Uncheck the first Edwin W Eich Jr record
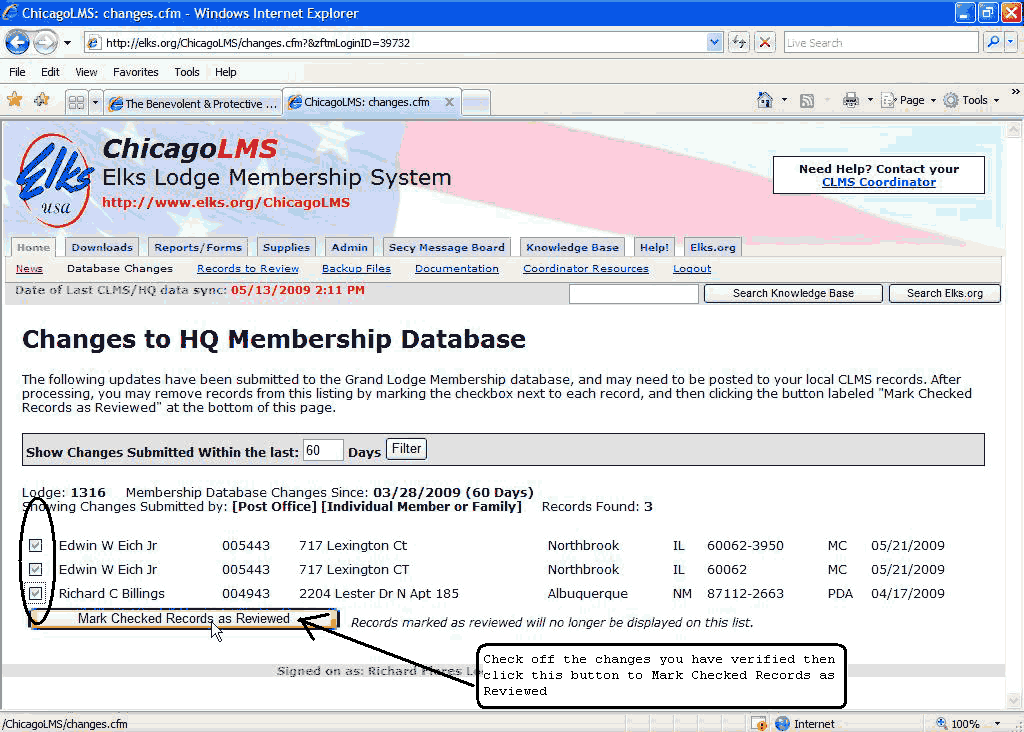Screen dimensions: 1024x732 pyautogui.click(x=36, y=546)
